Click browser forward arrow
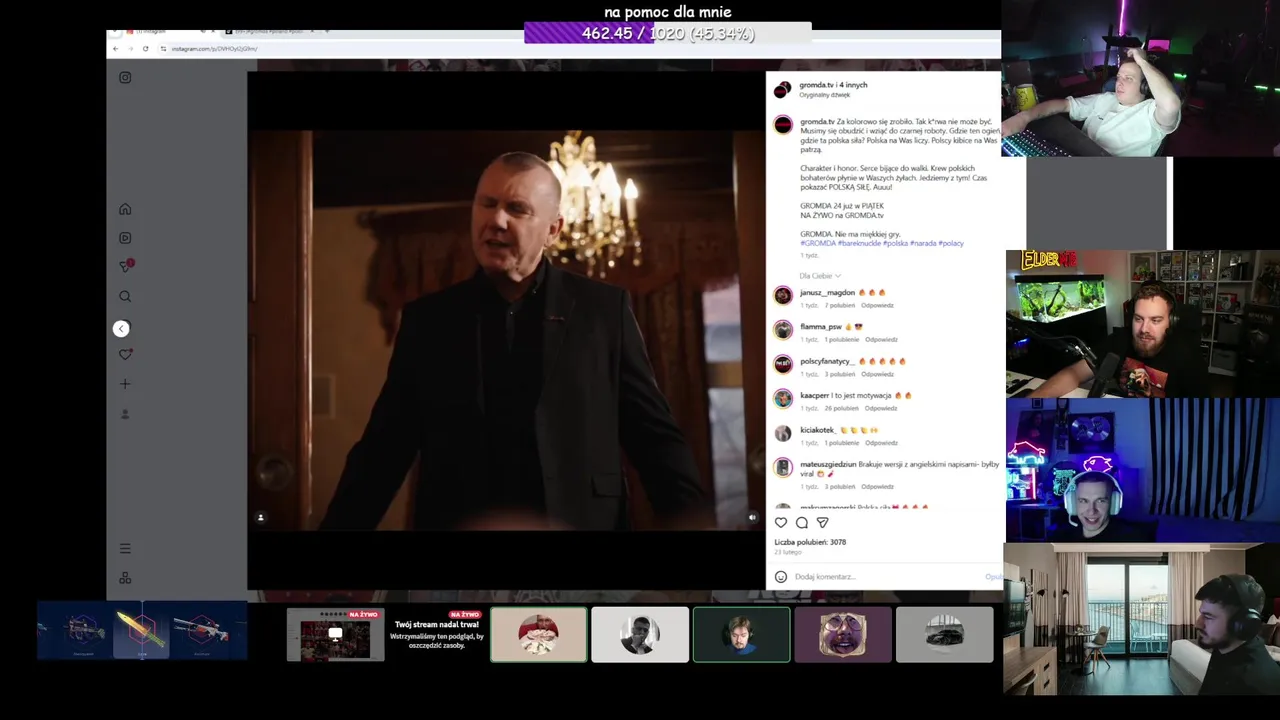The height and width of the screenshot is (720, 1280). (x=130, y=48)
